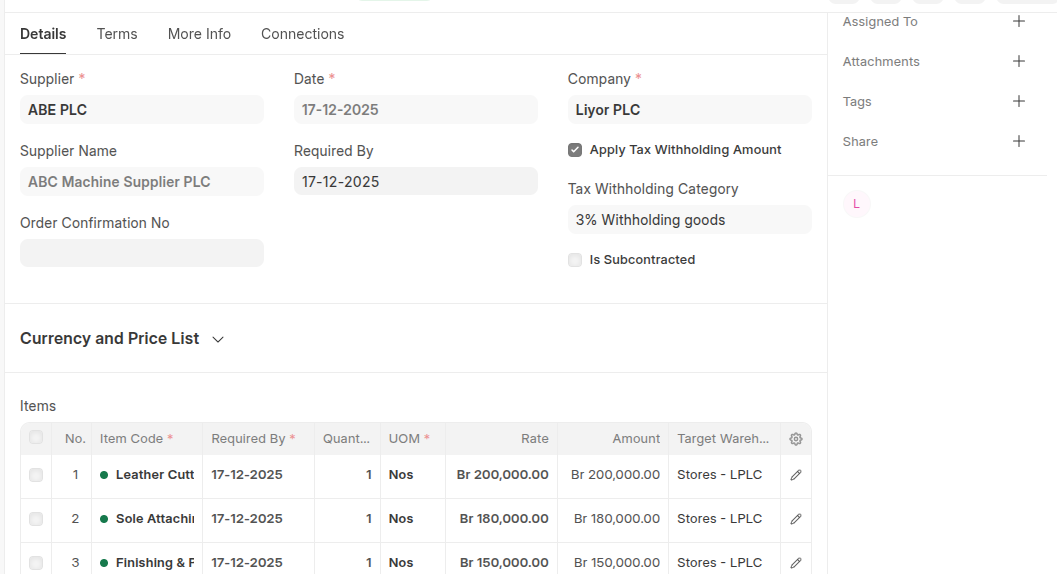The width and height of the screenshot is (1057, 574).
Task: Edit row 2 using the pencil icon
Action: [796, 519]
